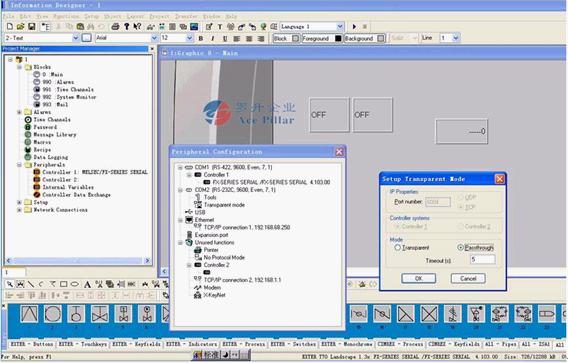The width and height of the screenshot is (568, 363).
Task: Click the Modem item icon
Action: point(198,287)
